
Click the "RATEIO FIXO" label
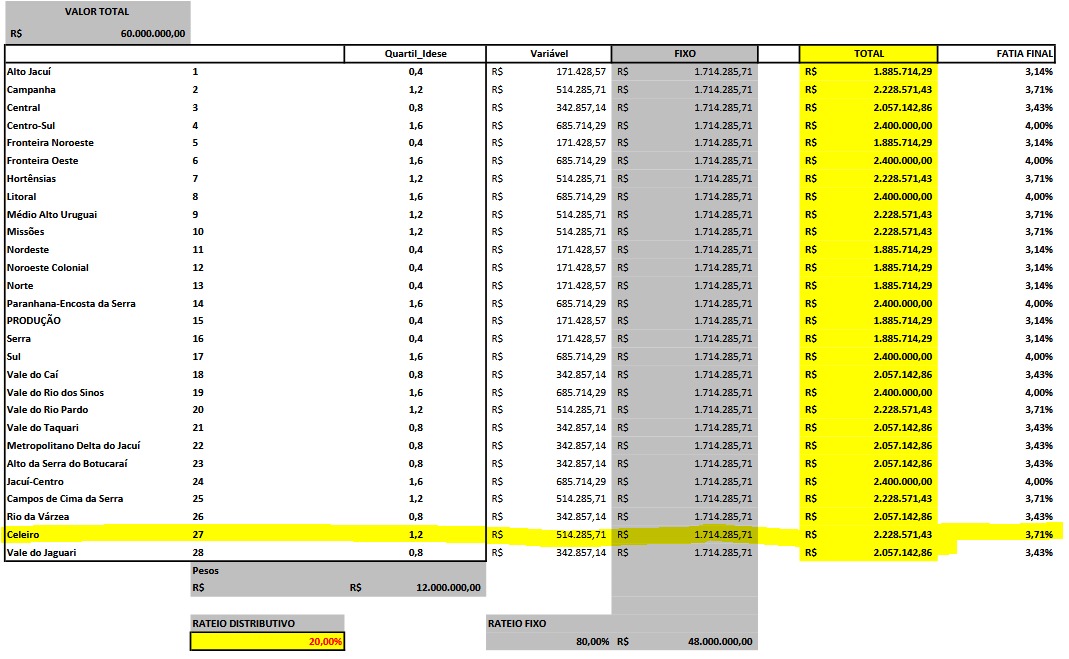517,624
